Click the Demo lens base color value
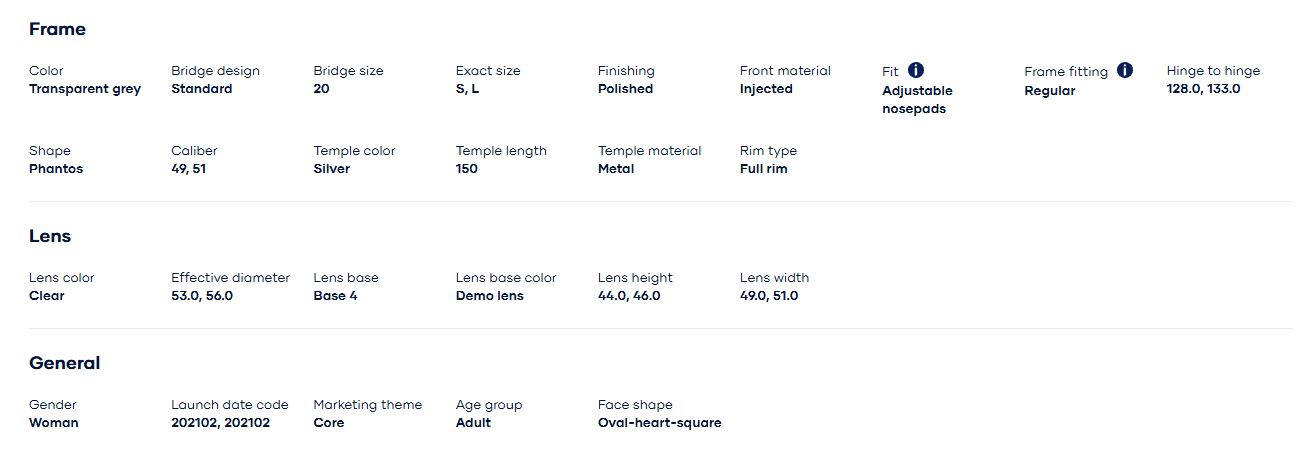Screen dimensions: 1310x450 coord(489,296)
